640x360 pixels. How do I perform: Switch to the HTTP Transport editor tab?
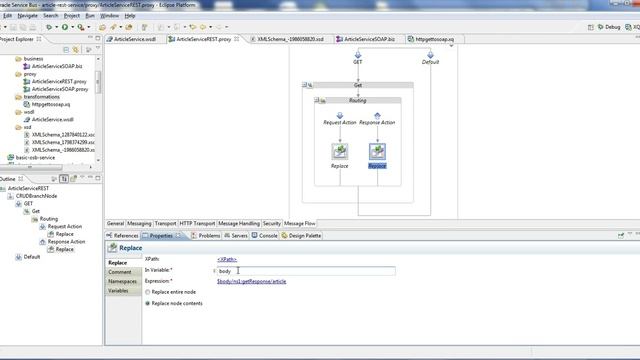coord(197,224)
